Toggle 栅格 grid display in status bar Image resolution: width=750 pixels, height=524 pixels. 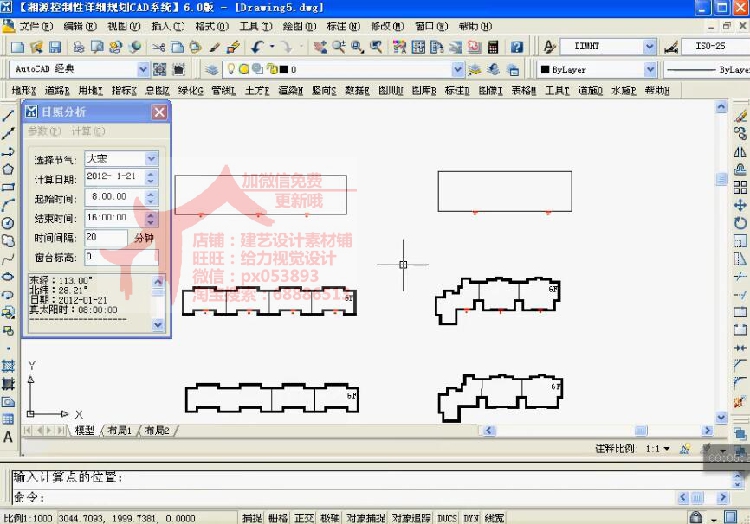[278, 518]
